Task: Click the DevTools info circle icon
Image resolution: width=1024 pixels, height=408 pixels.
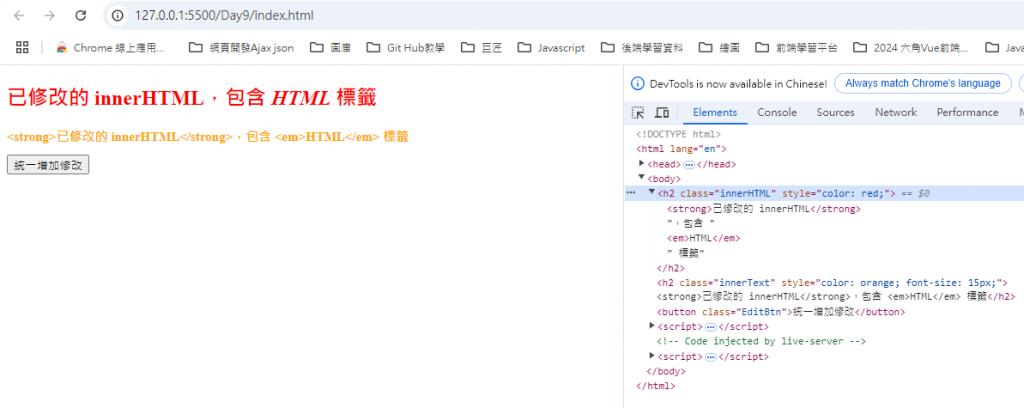Action: (637, 84)
